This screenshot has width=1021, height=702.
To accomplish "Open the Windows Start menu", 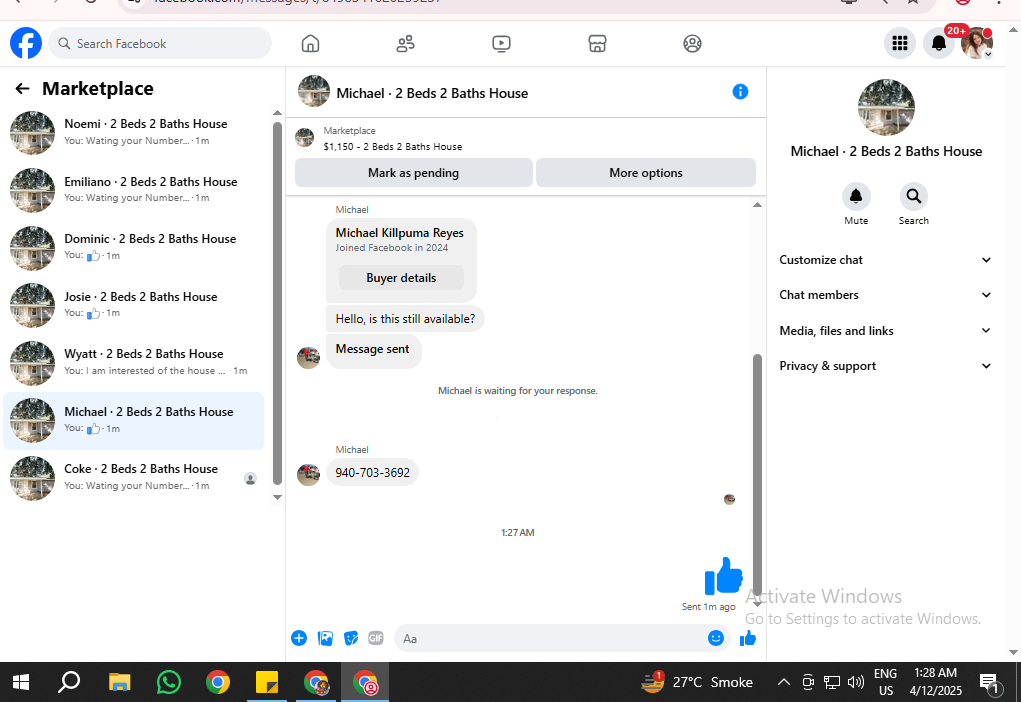I will (21, 682).
